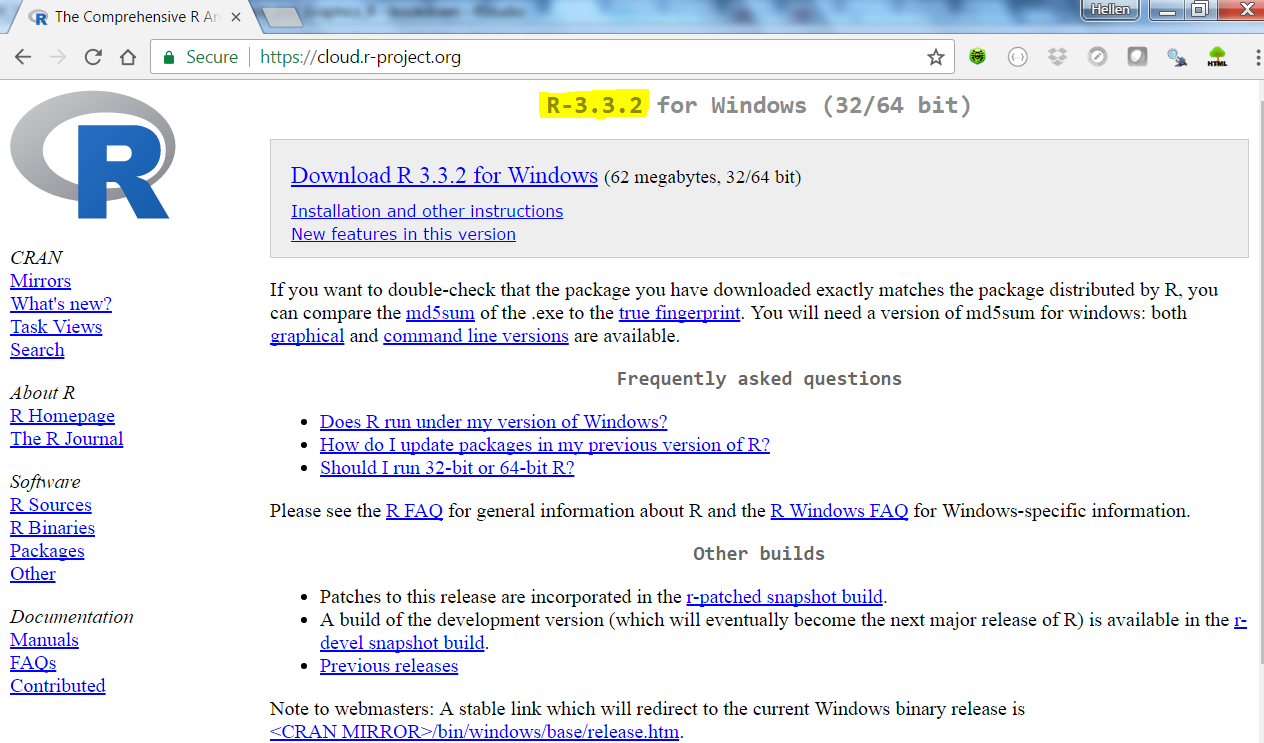This screenshot has width=1264, height=743.
Task: Reload the CRAN page
Action: (93, 57)
